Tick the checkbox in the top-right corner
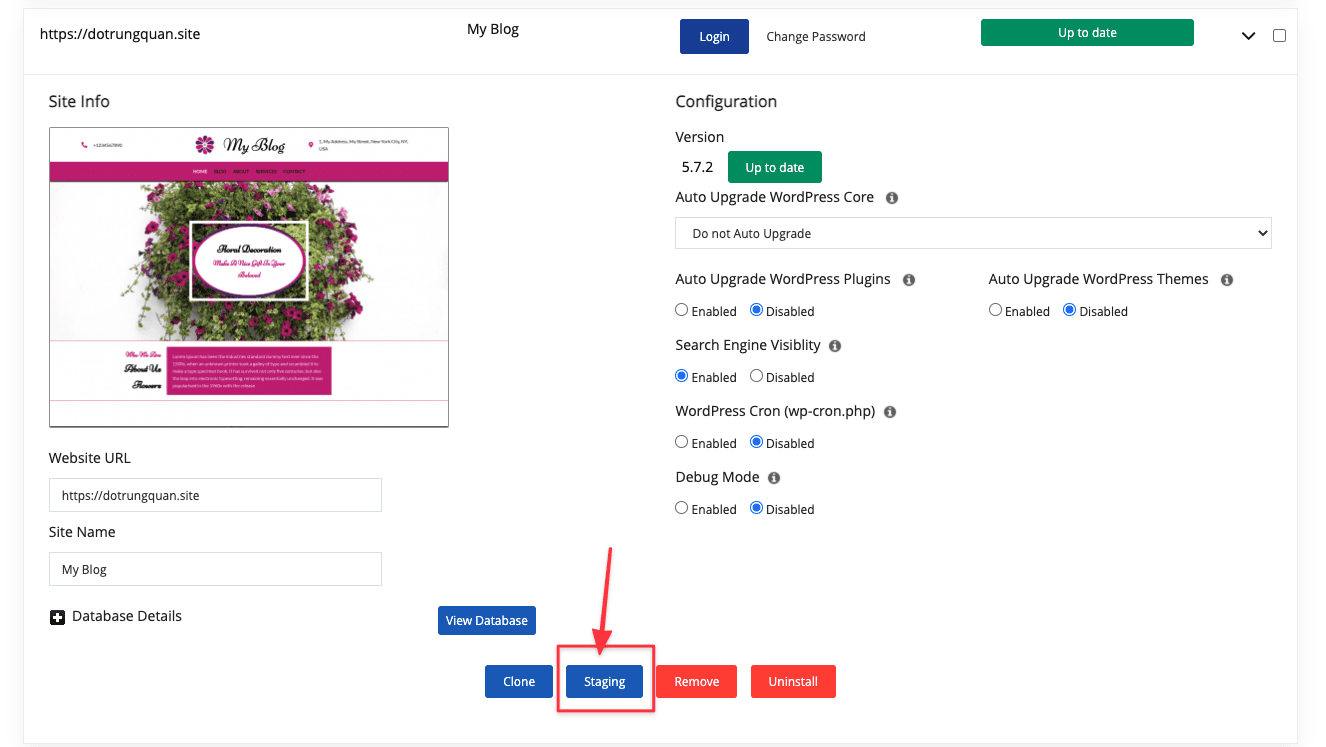This screenshot has height=747, width=1326. coord(1279,35)
